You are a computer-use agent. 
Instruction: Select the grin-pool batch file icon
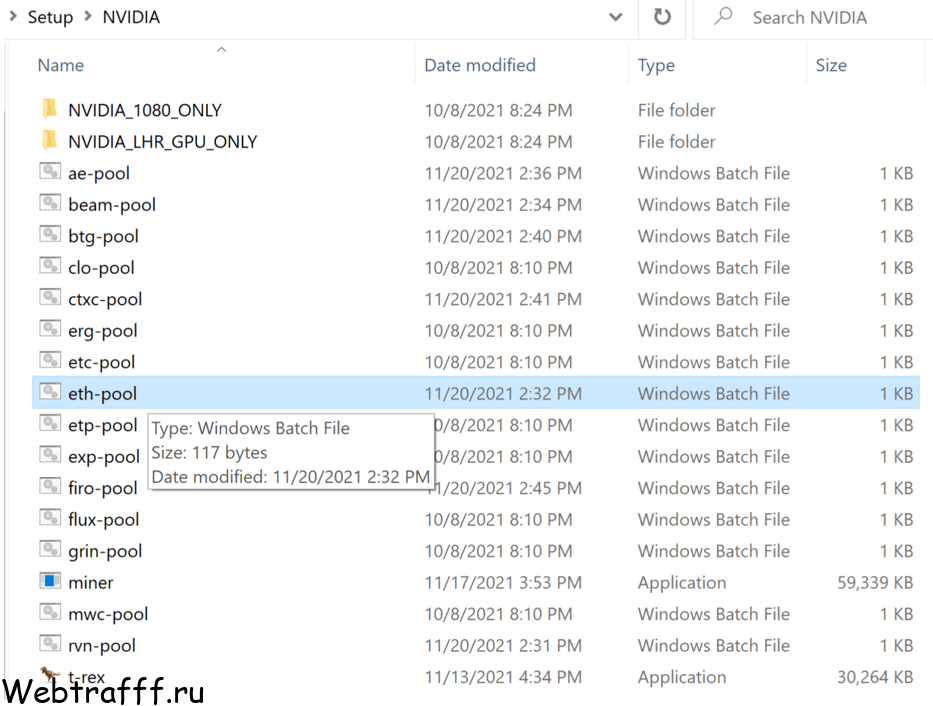[x=50, y=550]
